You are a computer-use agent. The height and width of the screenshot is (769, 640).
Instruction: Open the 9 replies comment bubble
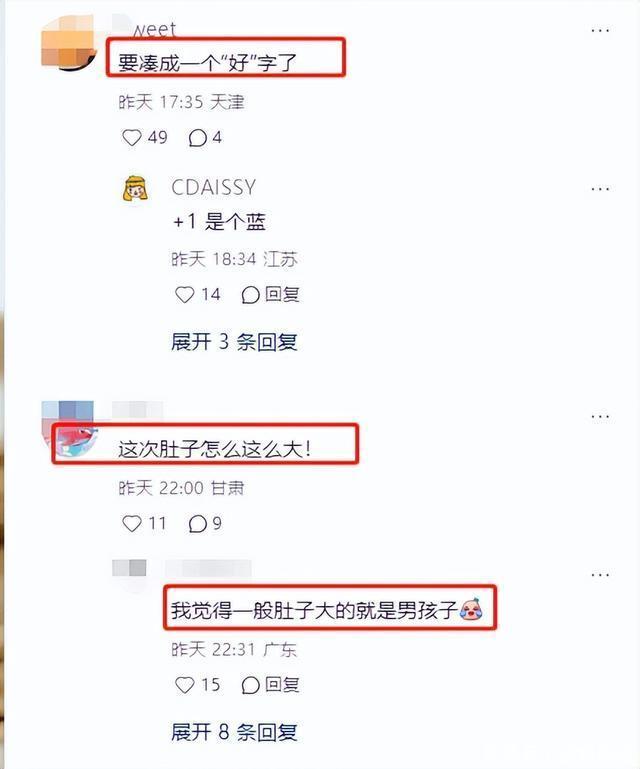pyautogui.click(x=197, y=524)
